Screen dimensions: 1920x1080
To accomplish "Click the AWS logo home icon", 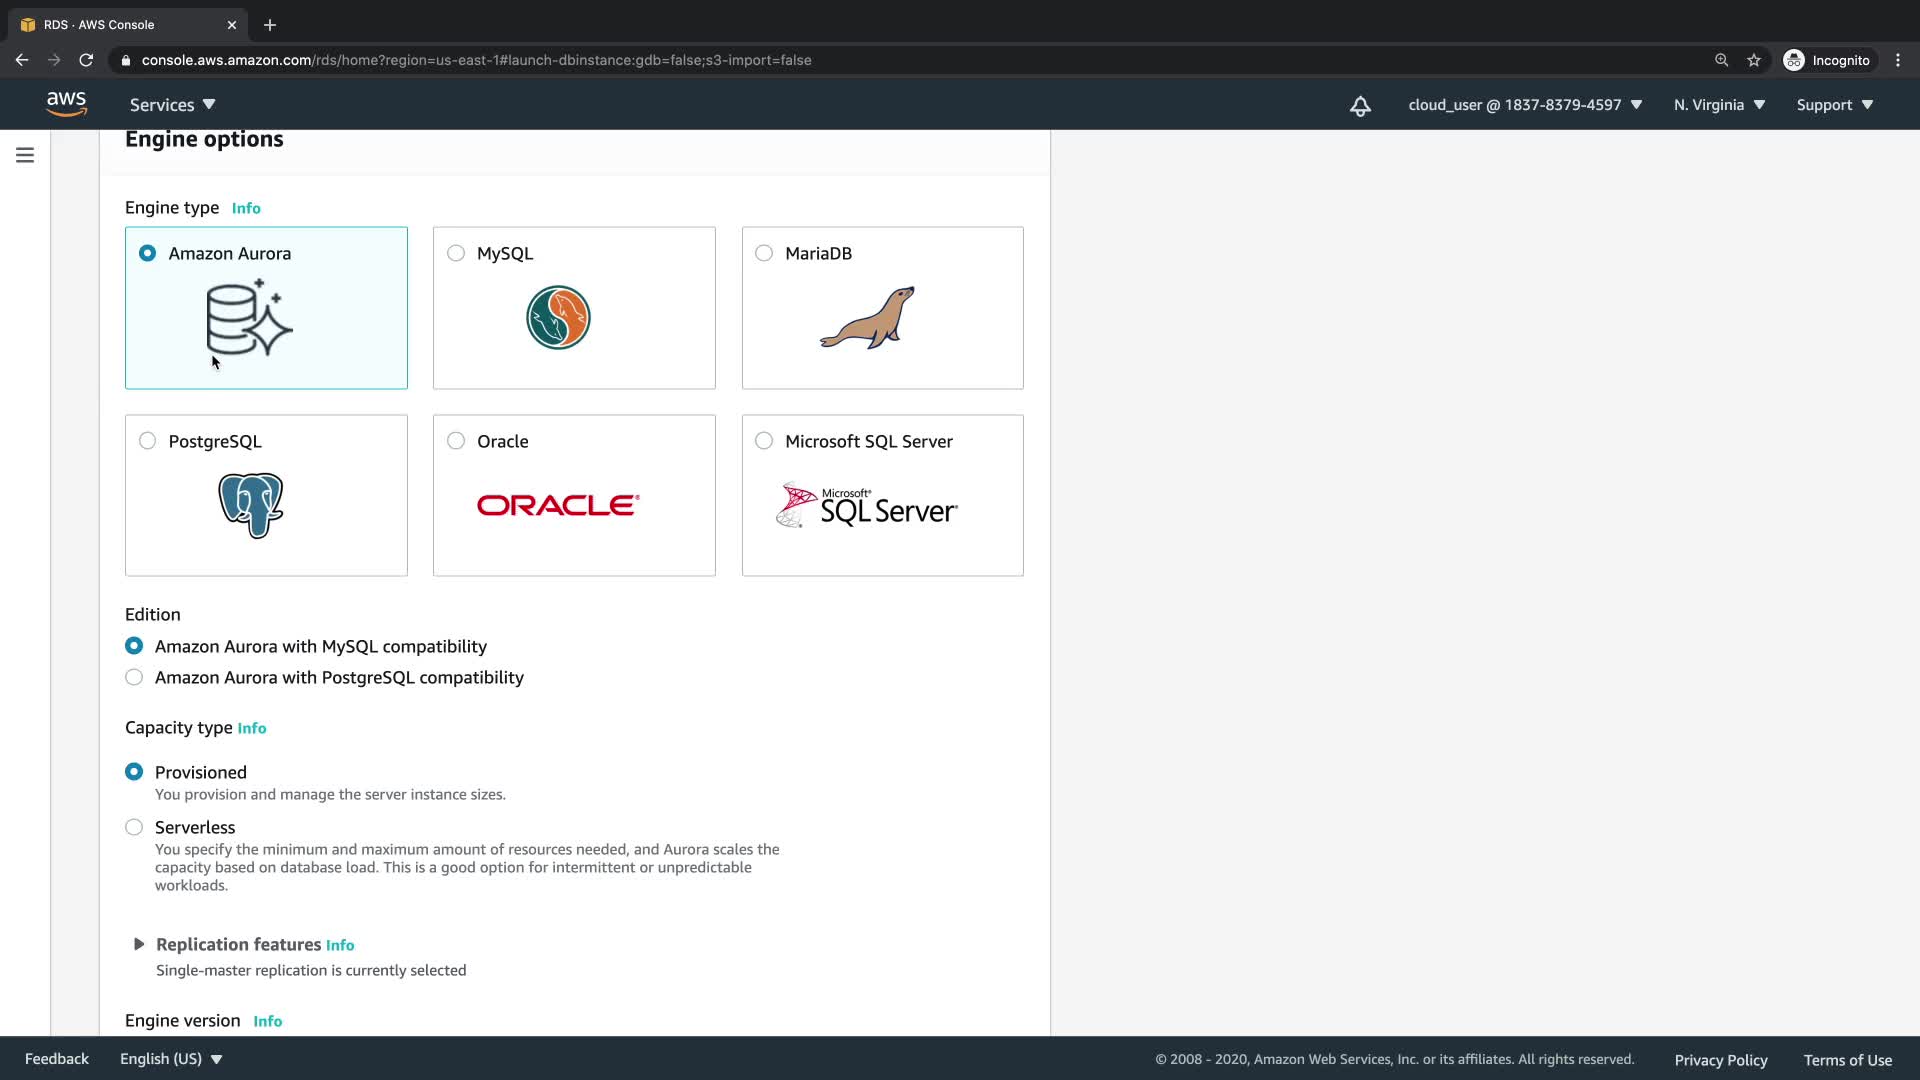I will click(x=66, y=104).
